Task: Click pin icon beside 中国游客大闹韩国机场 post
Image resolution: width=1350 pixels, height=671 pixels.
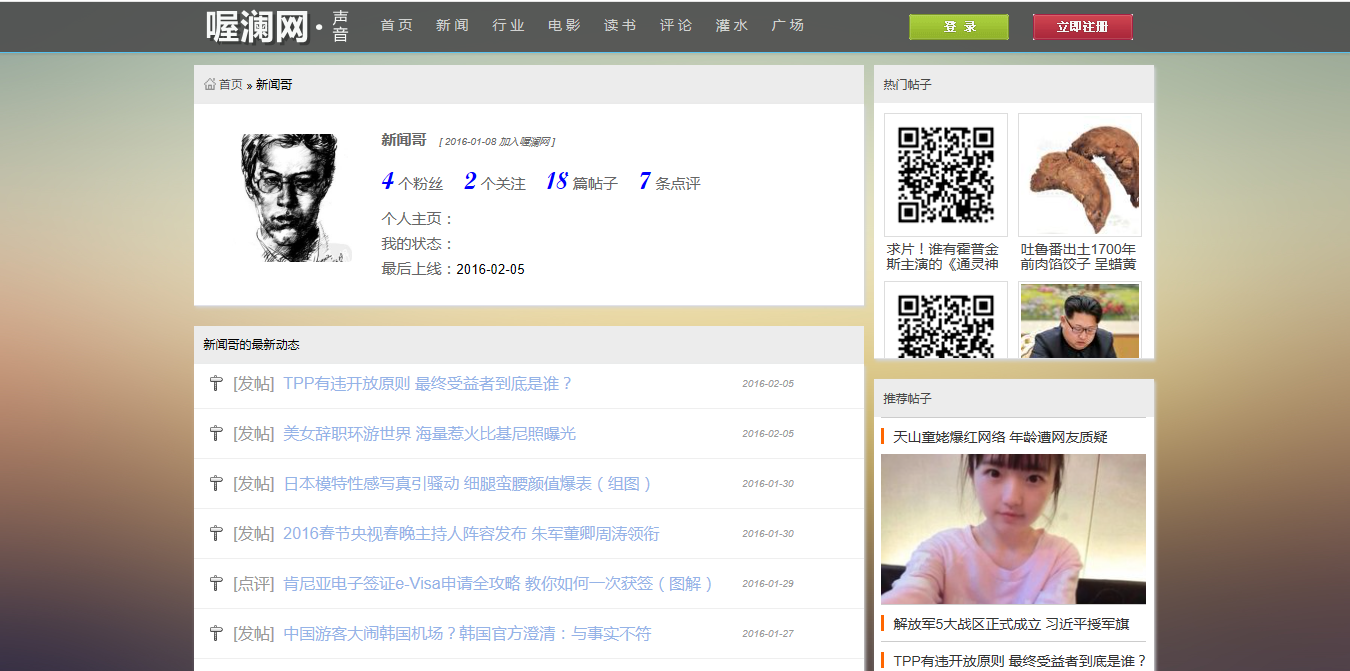Action: tap(215, 633)
